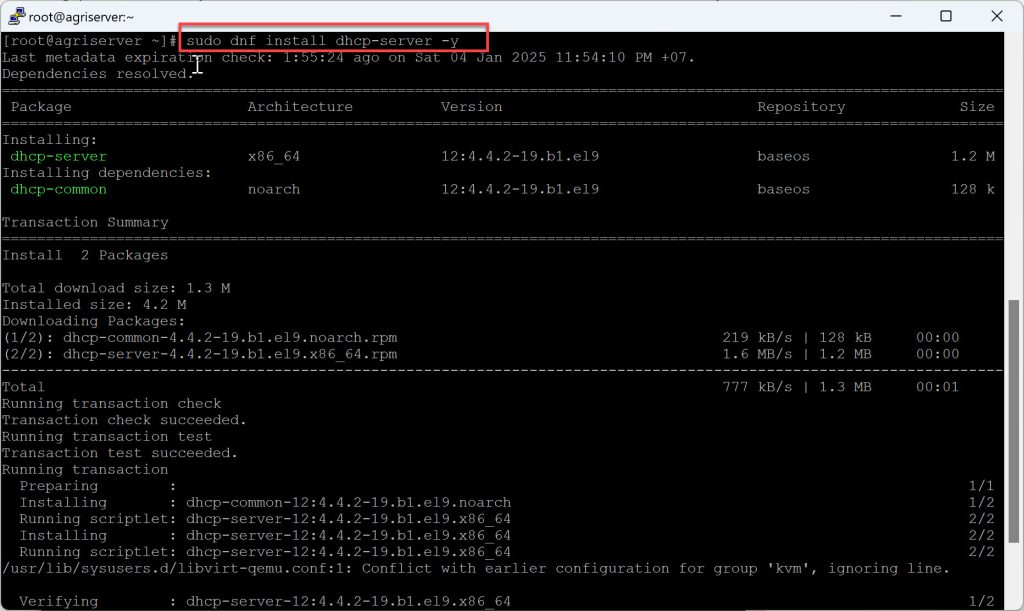Click 'Transaction check succeeded.' line
The height and width of the screenshot is (611, 1024).
pos(124,420)
